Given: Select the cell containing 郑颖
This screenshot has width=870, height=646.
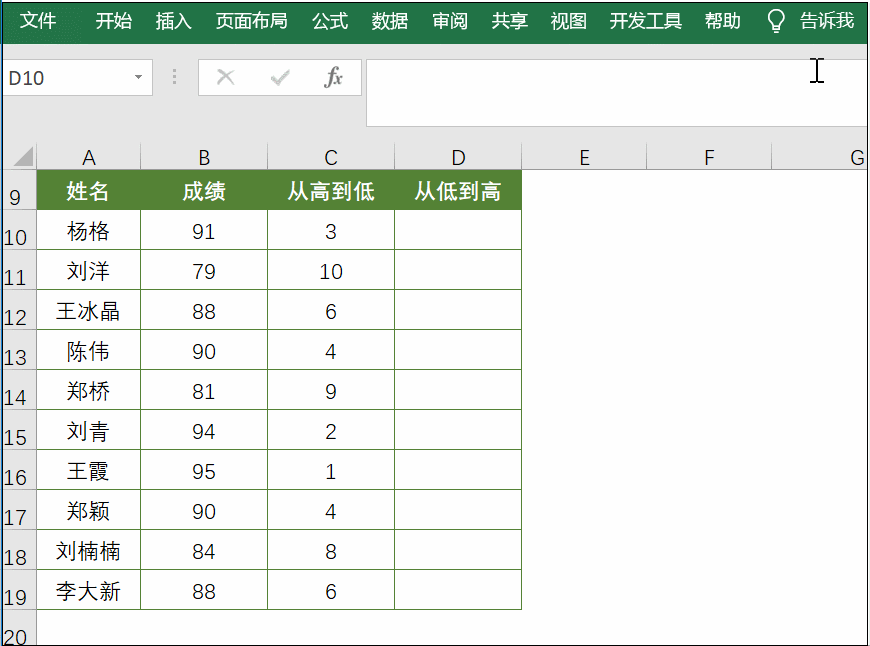Looking at the screenshot, I should (x=89, y=510).
